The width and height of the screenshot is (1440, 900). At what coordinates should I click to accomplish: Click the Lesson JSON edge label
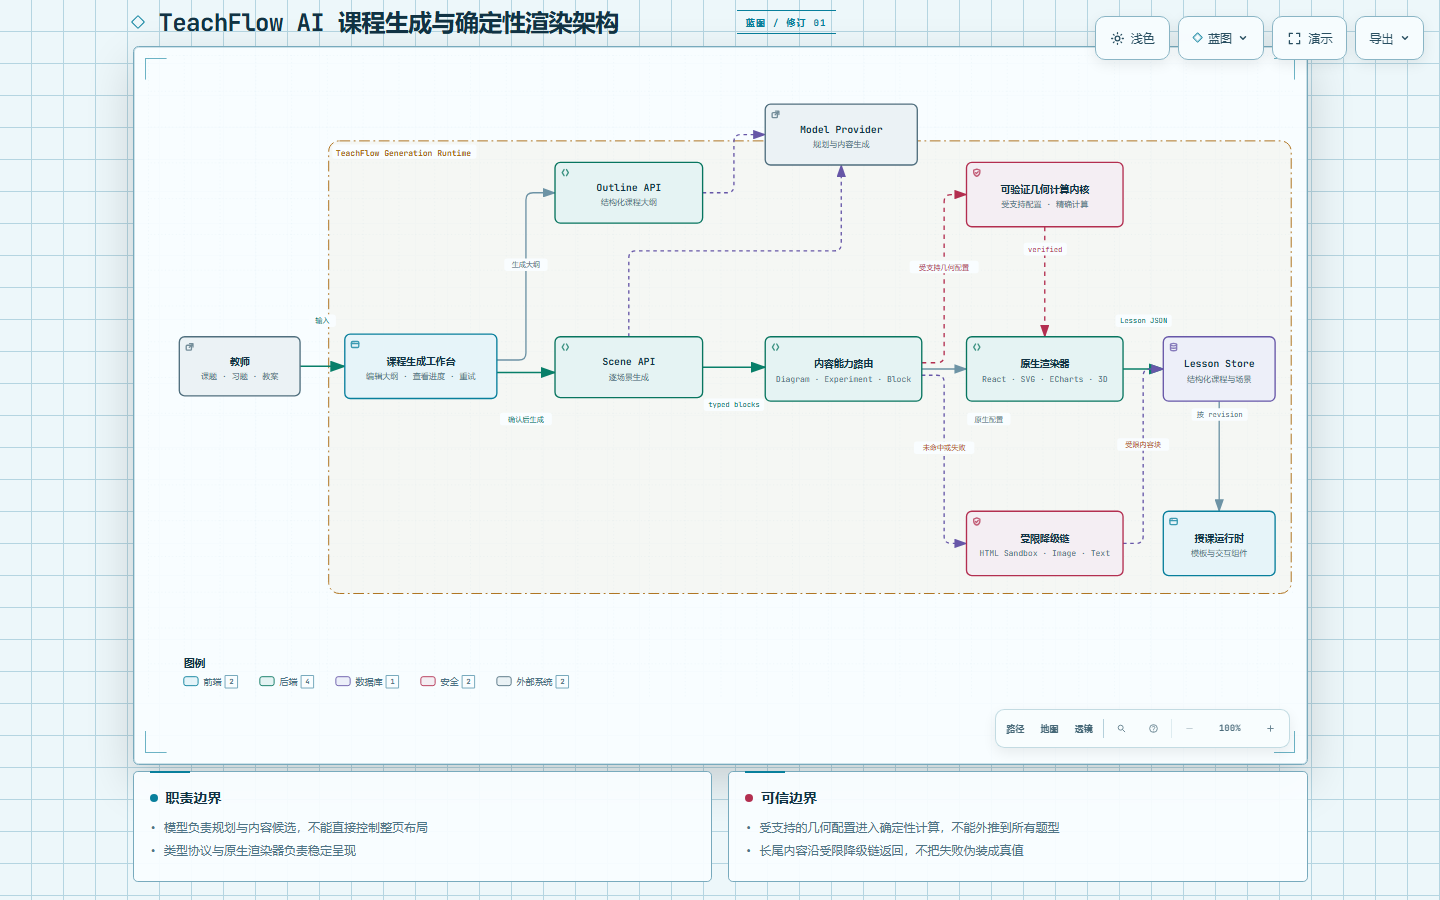click(x=1143, y=321)
